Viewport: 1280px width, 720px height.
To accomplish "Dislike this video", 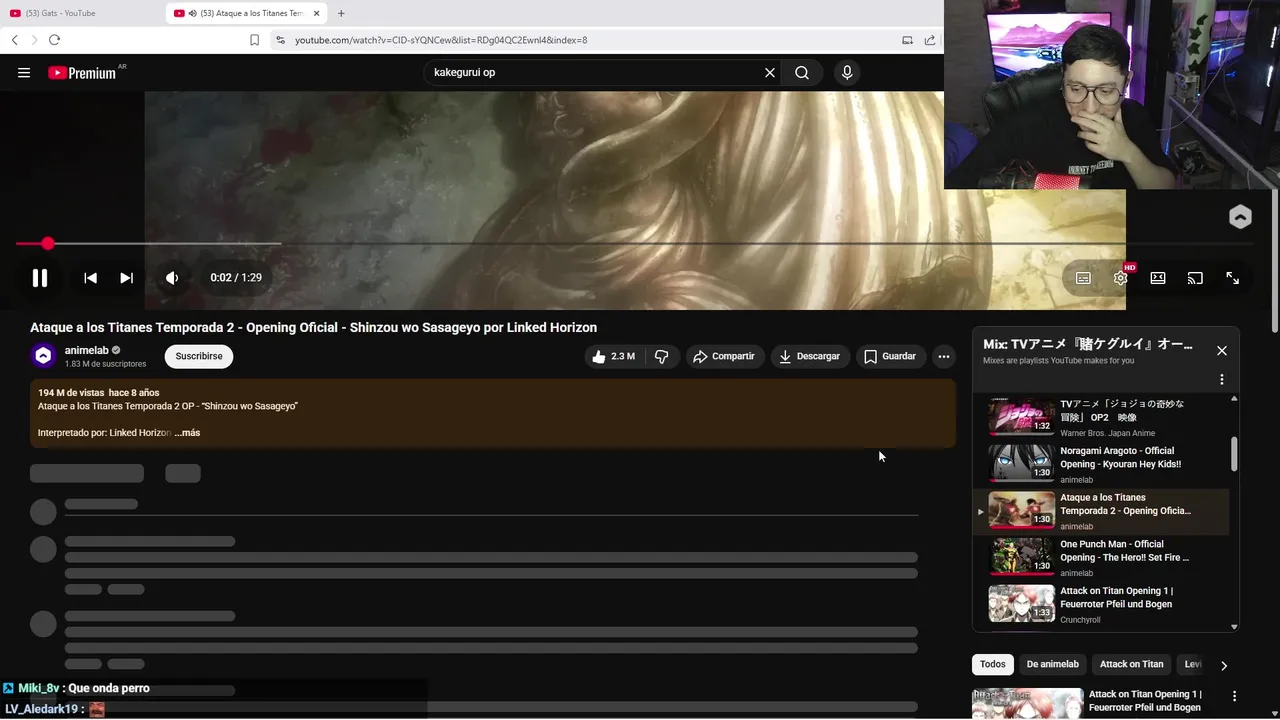I will pyautogui.click(x=661, y=356).
